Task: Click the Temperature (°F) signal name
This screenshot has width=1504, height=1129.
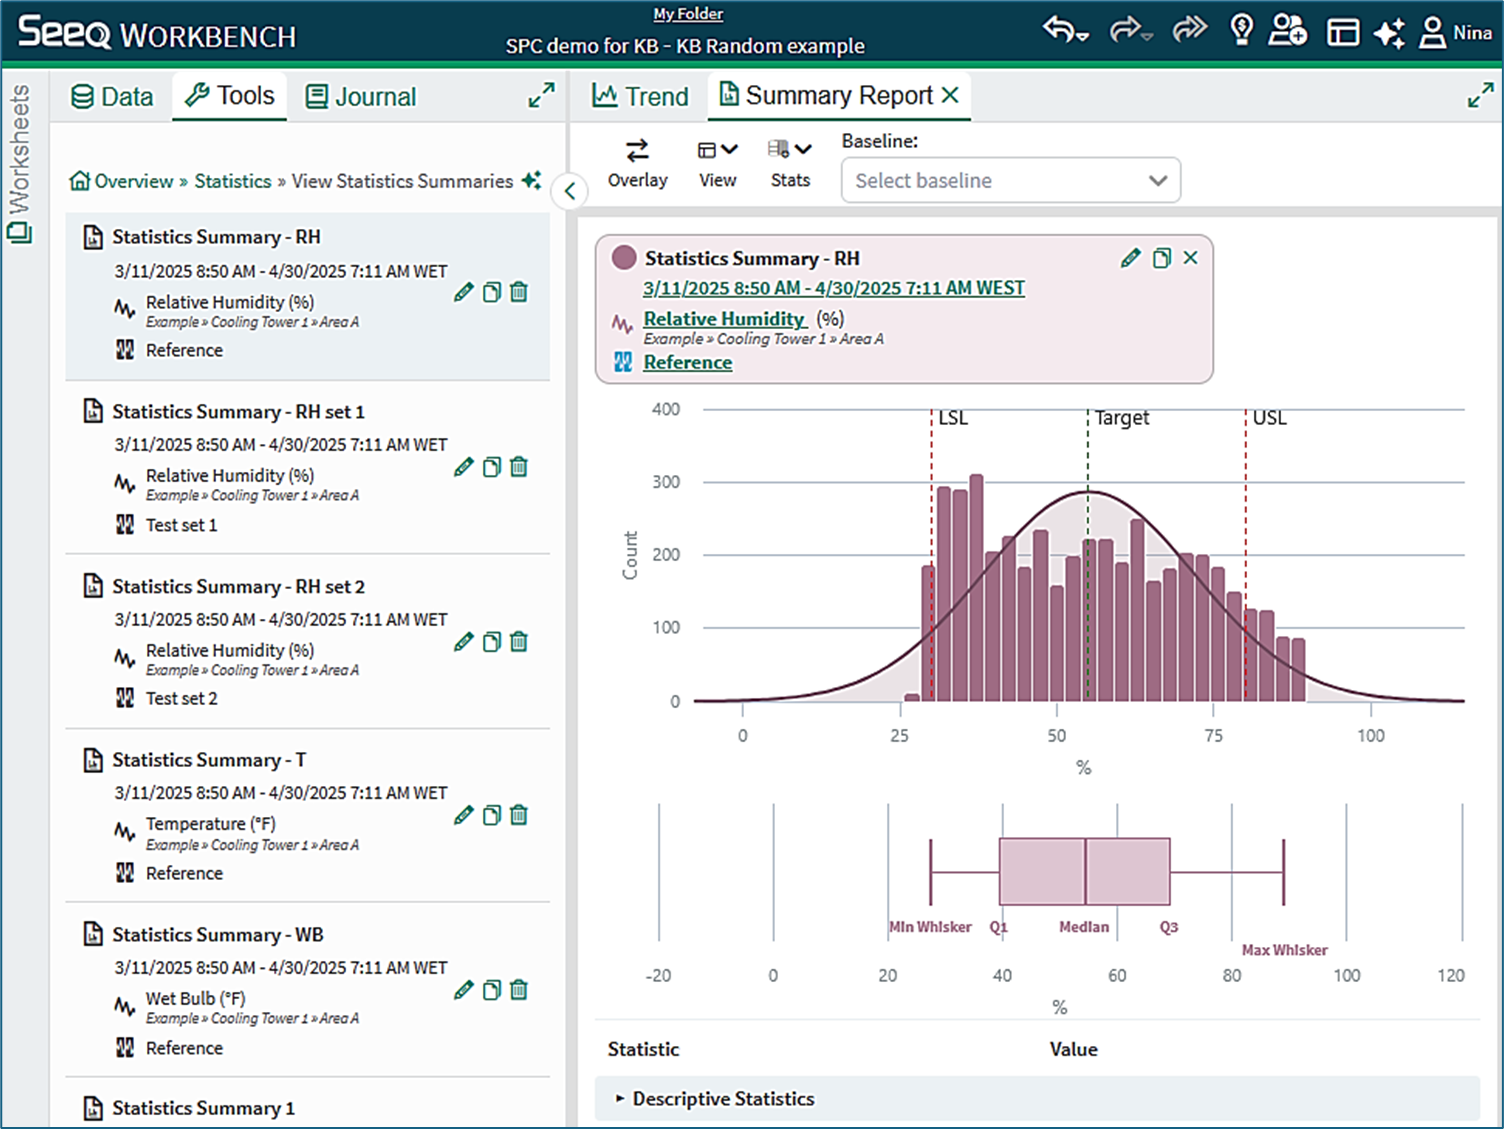Action: (211, 824)
